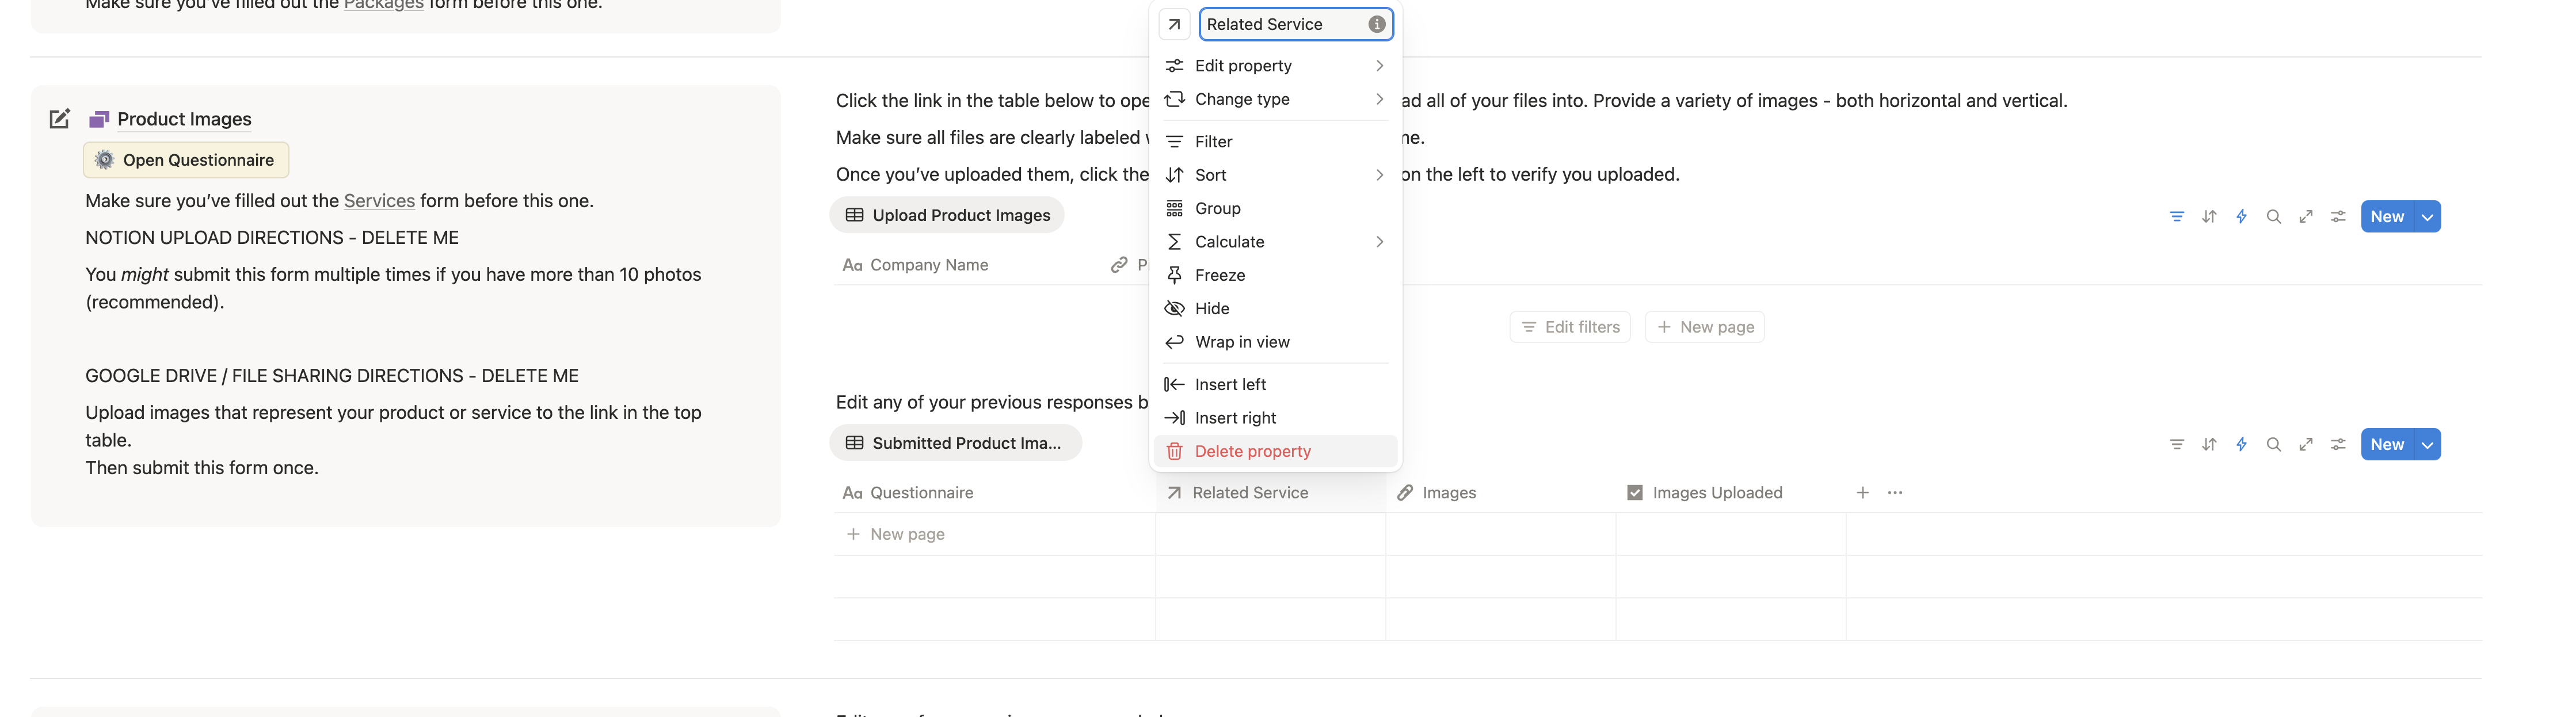Click the info icon in the property name field

[1376, 24]
